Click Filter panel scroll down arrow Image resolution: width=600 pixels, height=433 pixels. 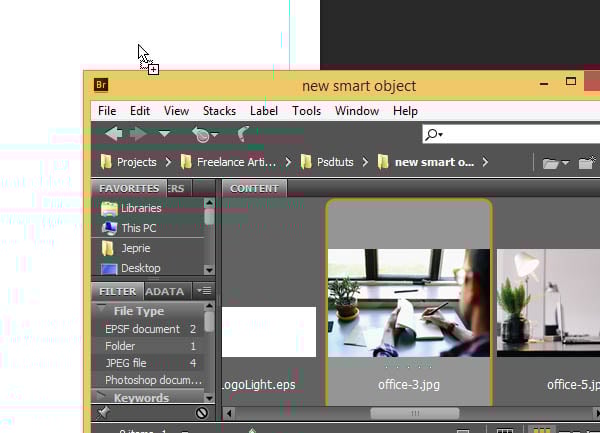209,398
